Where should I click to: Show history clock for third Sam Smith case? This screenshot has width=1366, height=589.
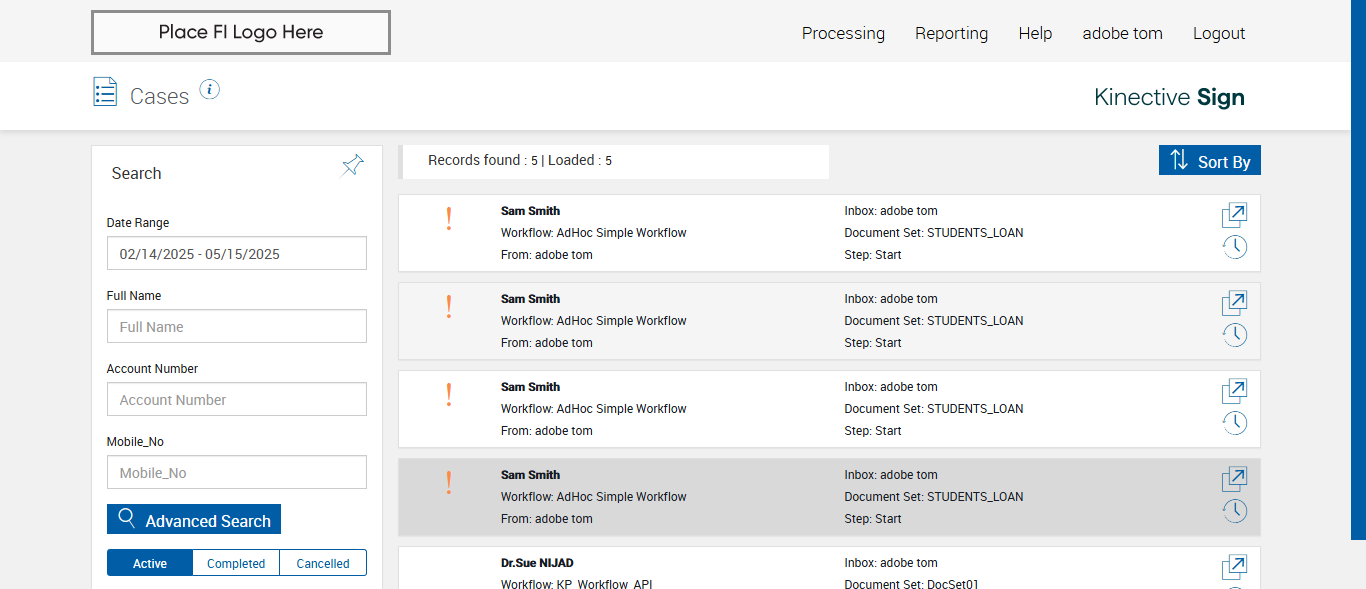point(1234,423)
